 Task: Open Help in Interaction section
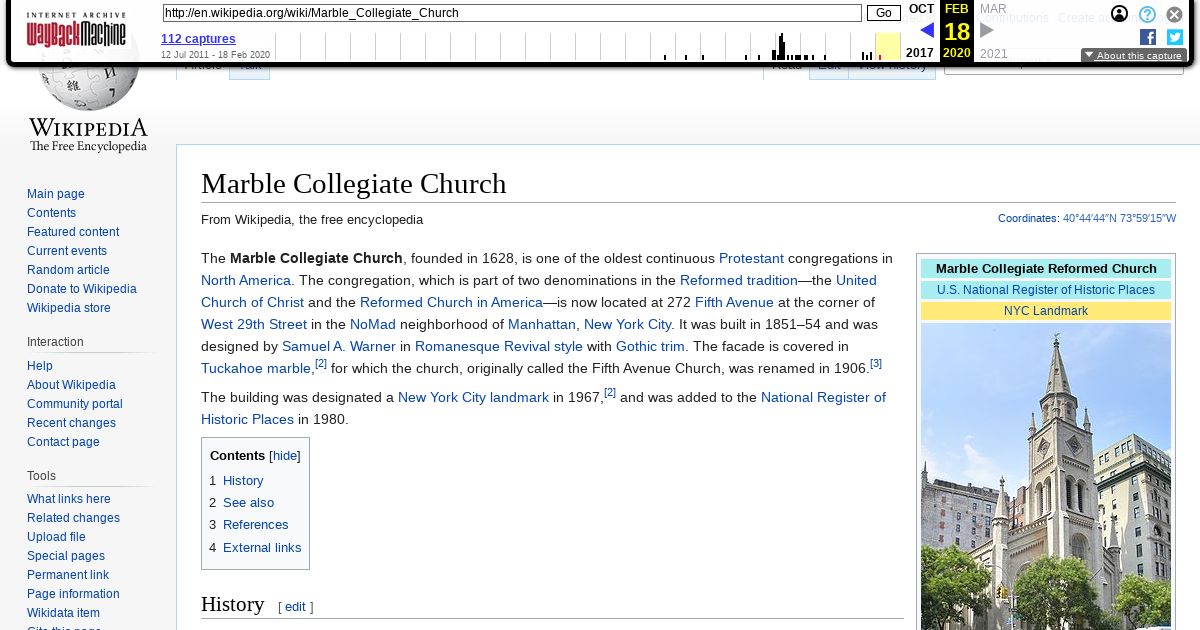click(x=40, y=366)
